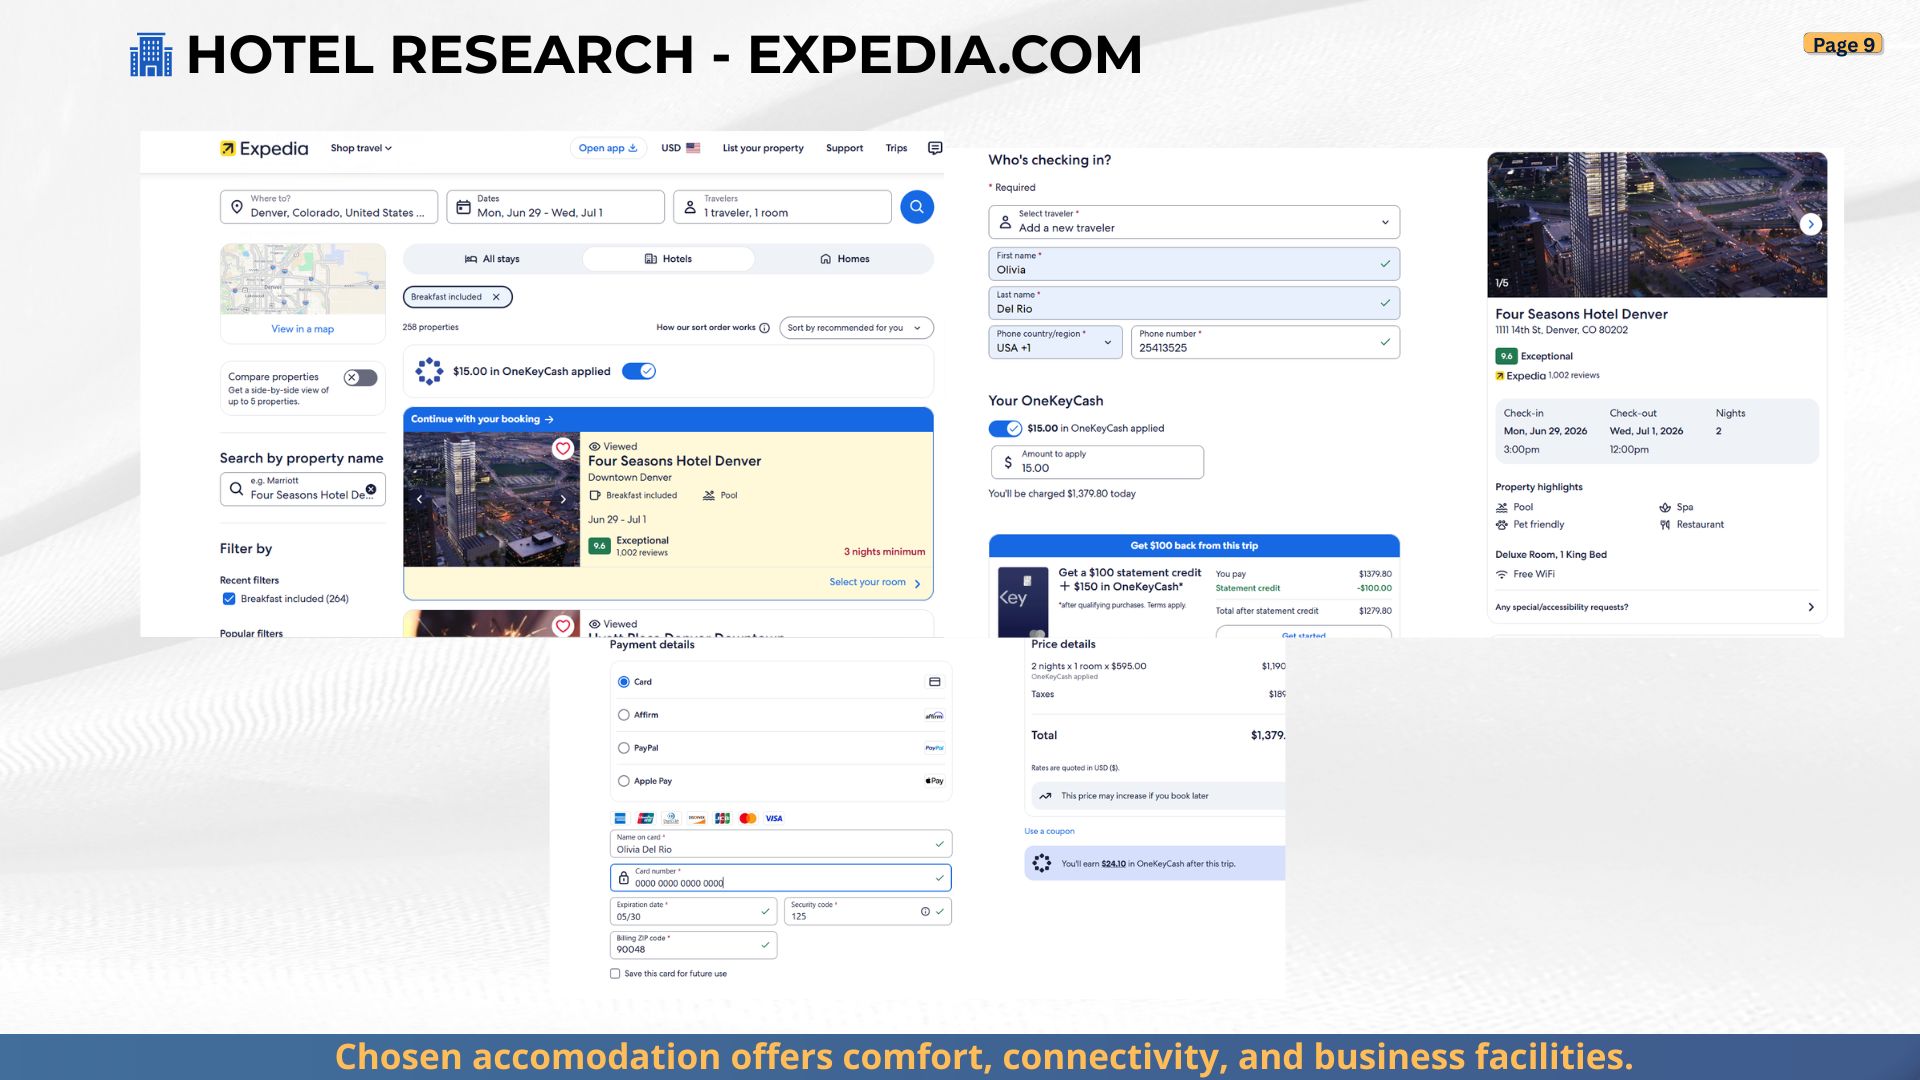Click the credit card icon in Card row
This screenshot has width=1920, height=1080.
pos(934,682)
